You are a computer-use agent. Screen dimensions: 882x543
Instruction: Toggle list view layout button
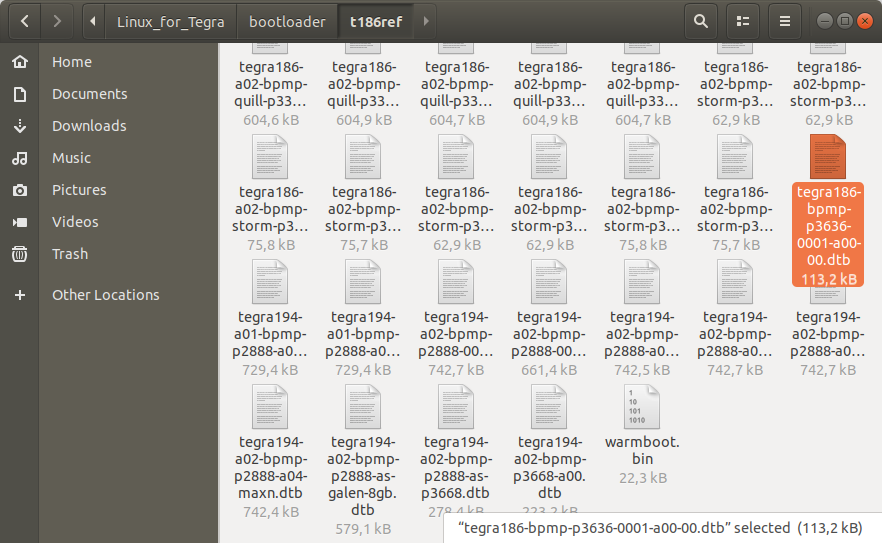742,21
